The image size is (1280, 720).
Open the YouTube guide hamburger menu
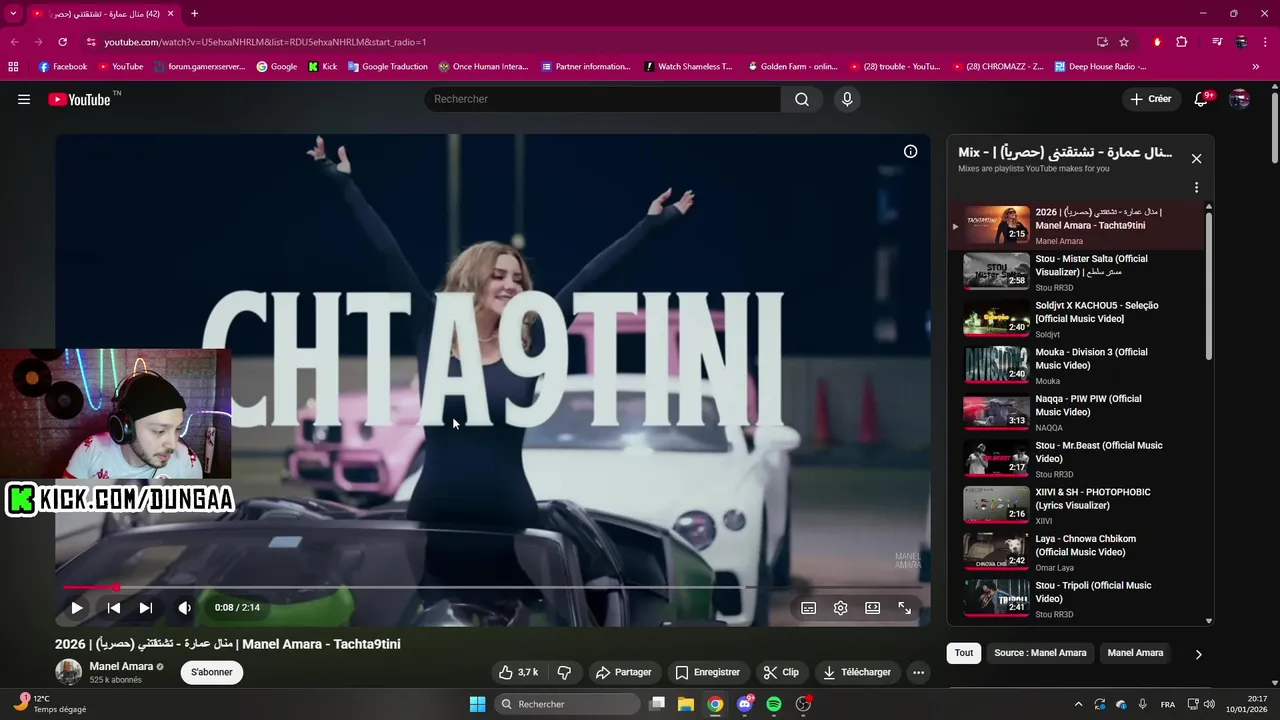tap(24, 99)
